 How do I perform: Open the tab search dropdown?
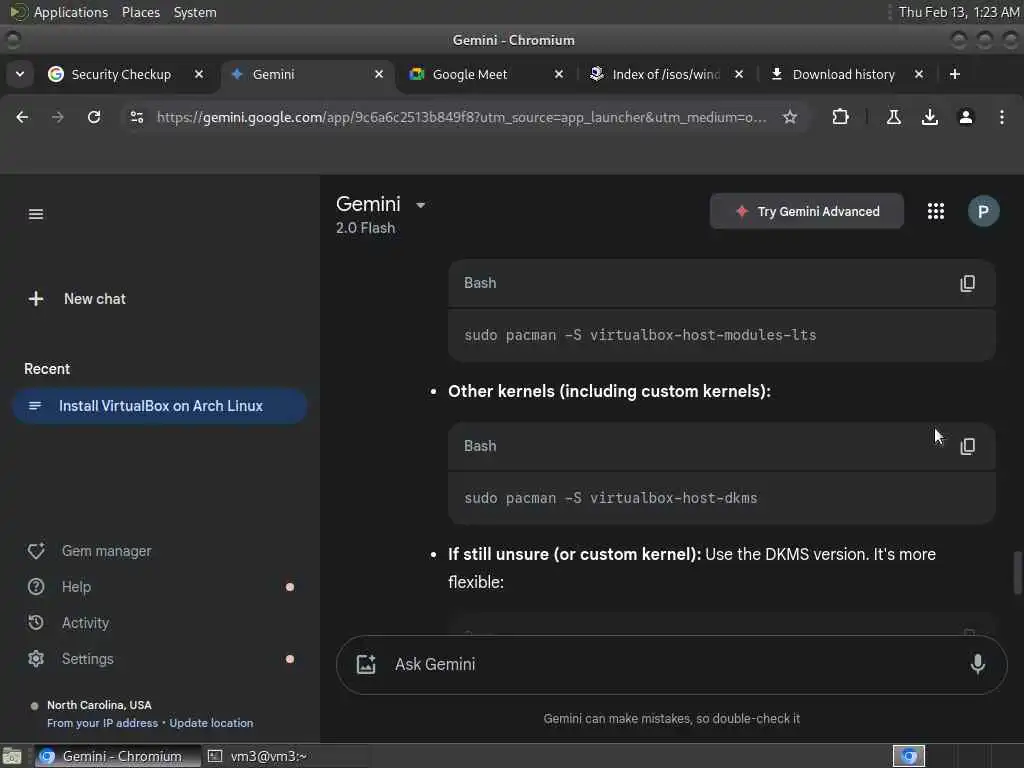click(20, 74)
